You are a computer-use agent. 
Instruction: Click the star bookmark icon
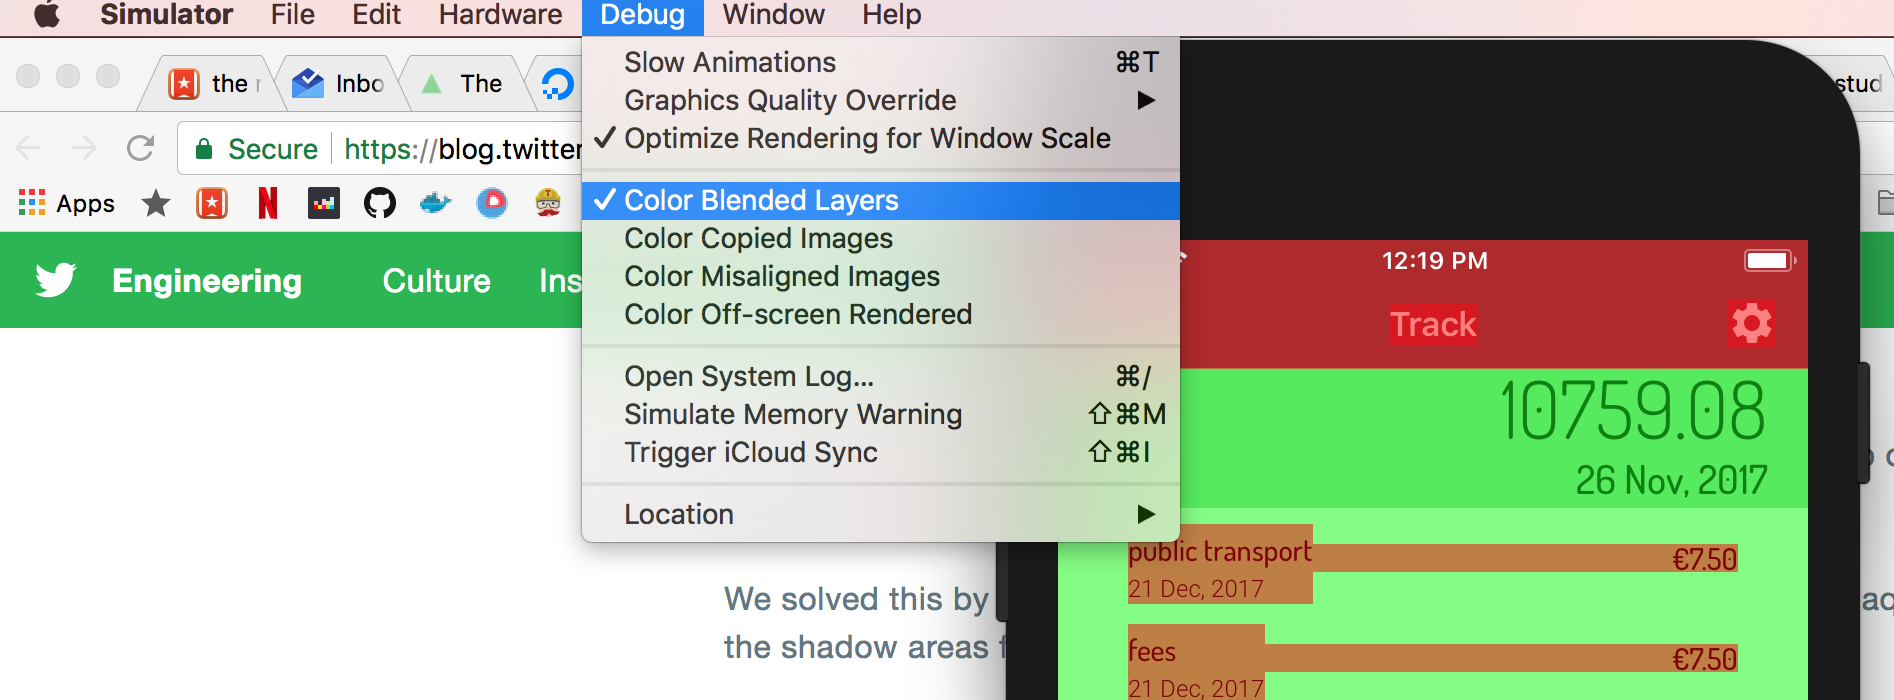pyautogui.click(x=156, y=203)
